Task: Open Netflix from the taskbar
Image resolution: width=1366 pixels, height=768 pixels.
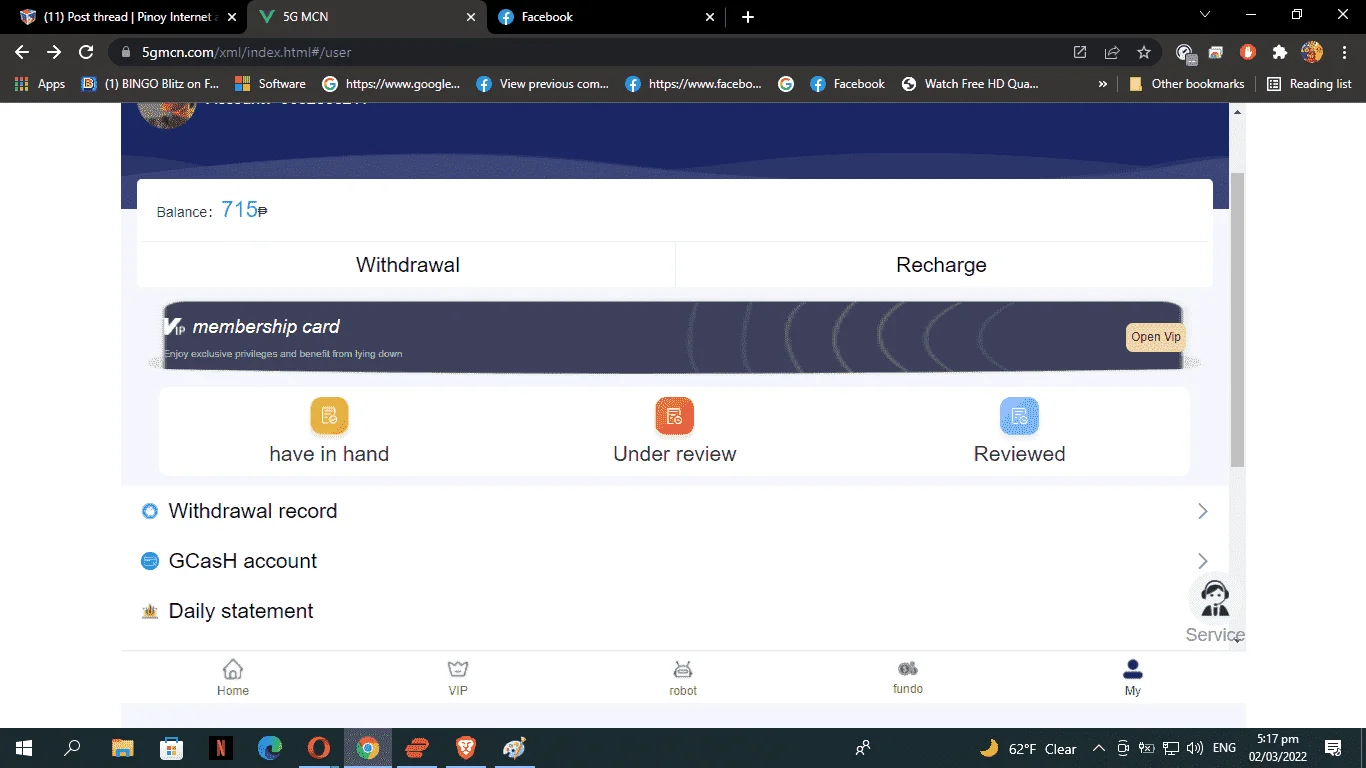Action: (x=221, y=748)
